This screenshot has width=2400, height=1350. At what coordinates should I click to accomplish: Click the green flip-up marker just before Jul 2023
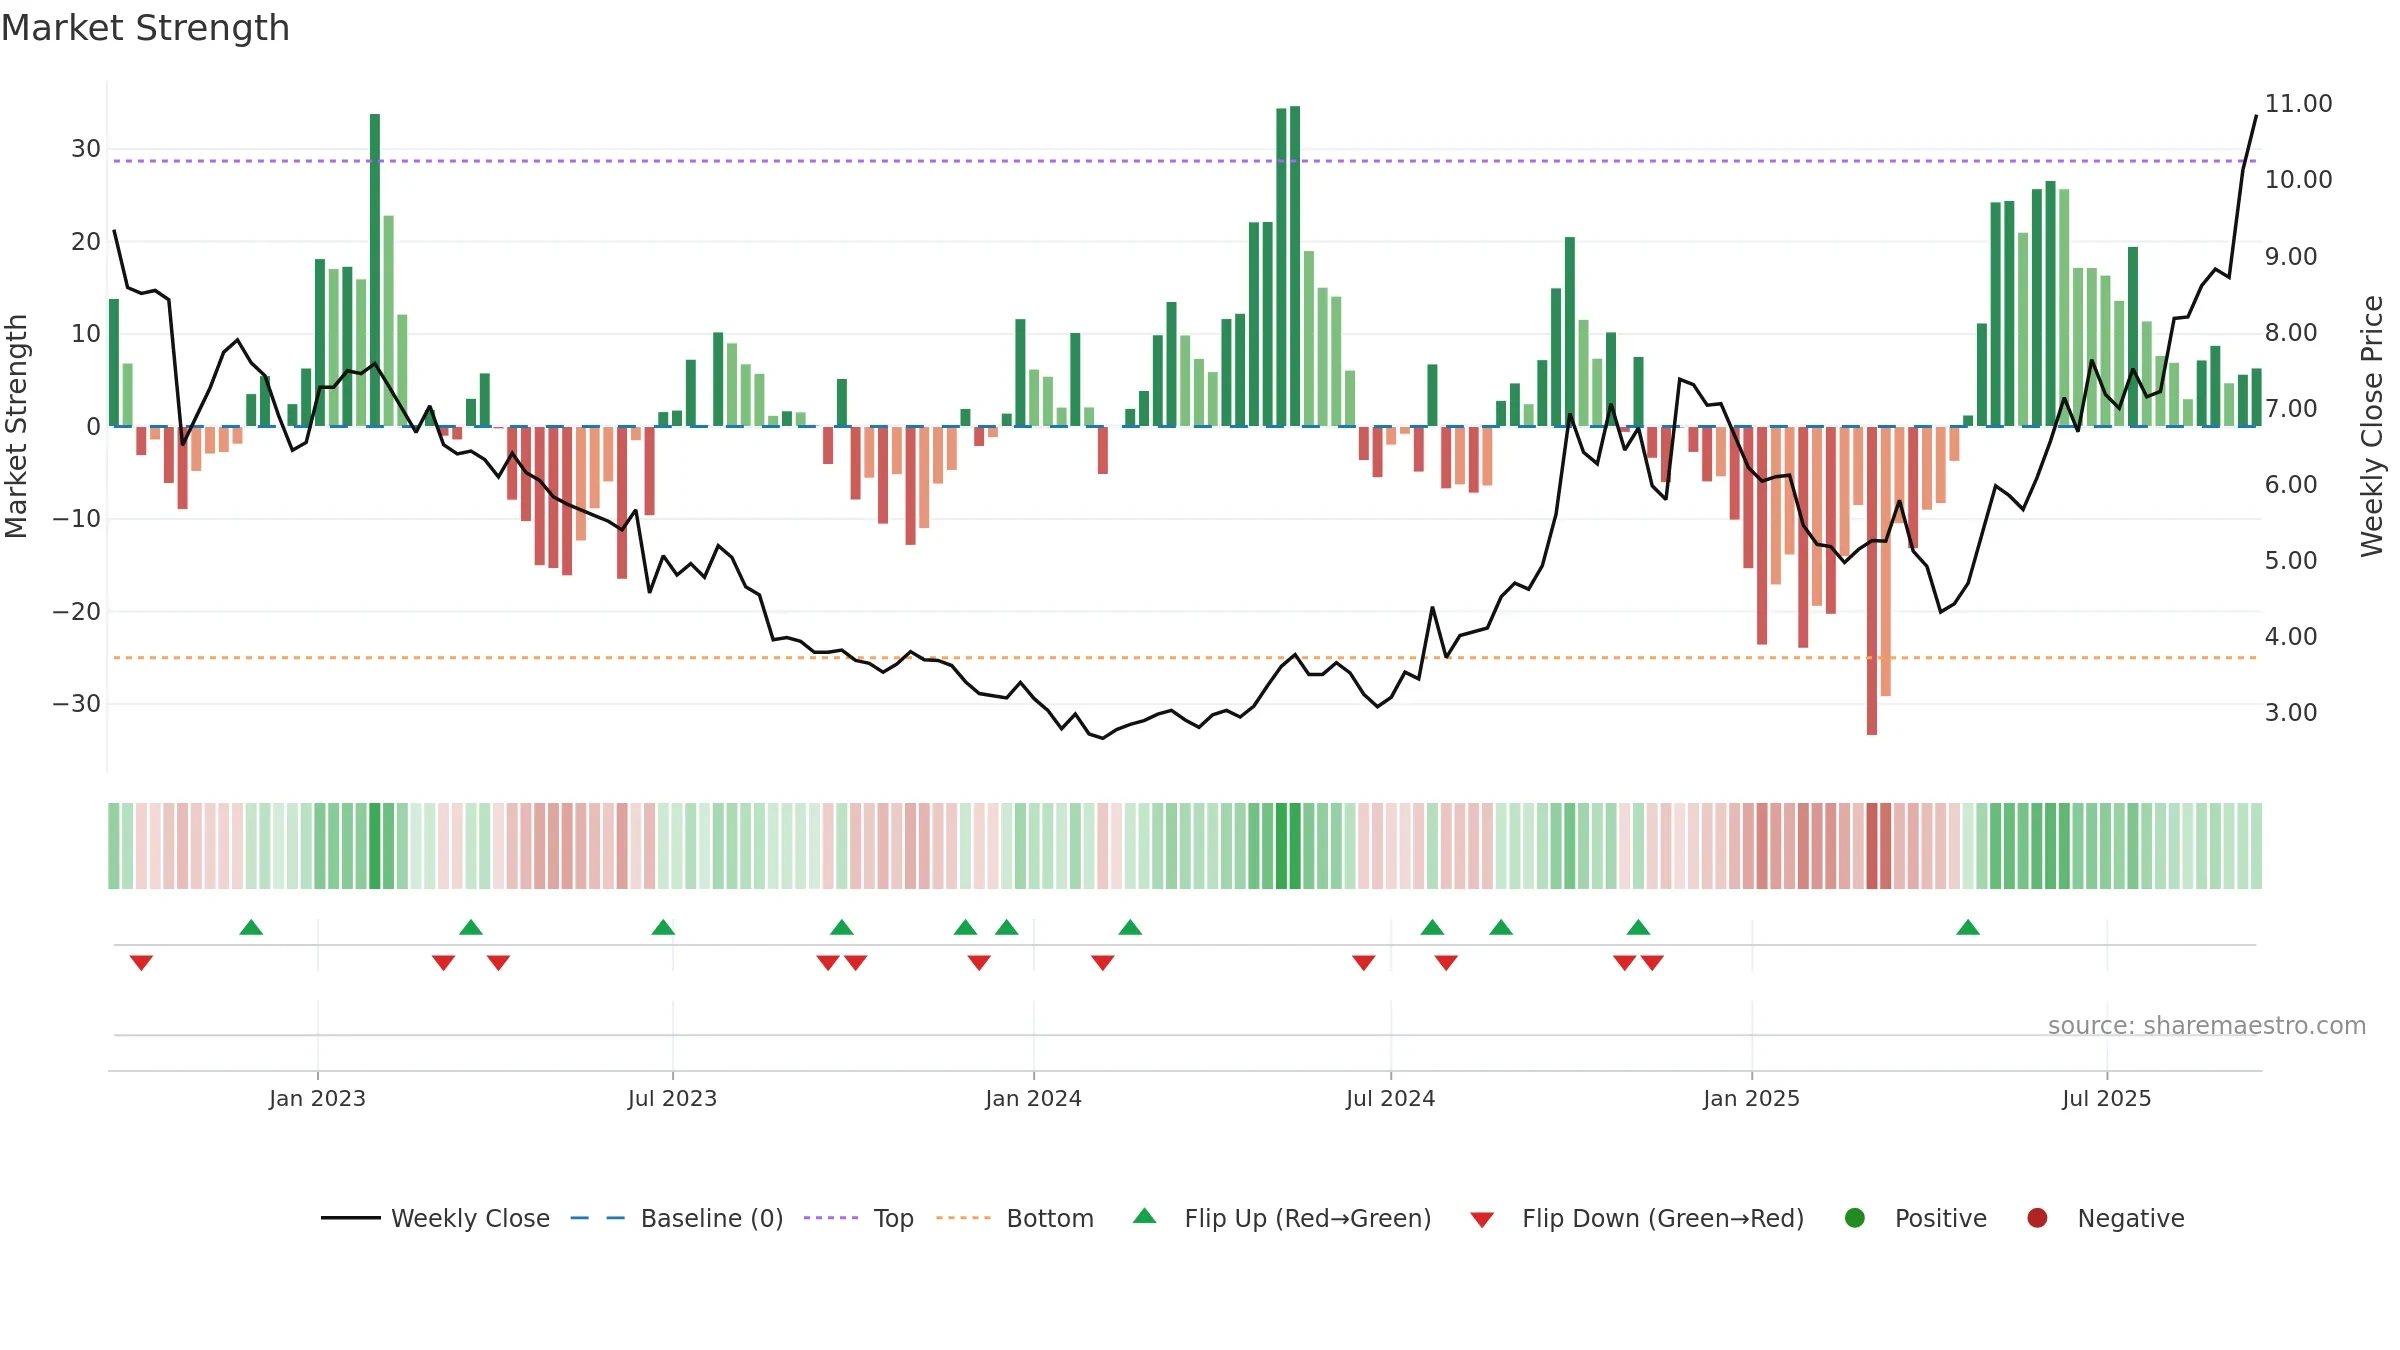[x=663, y=927]
